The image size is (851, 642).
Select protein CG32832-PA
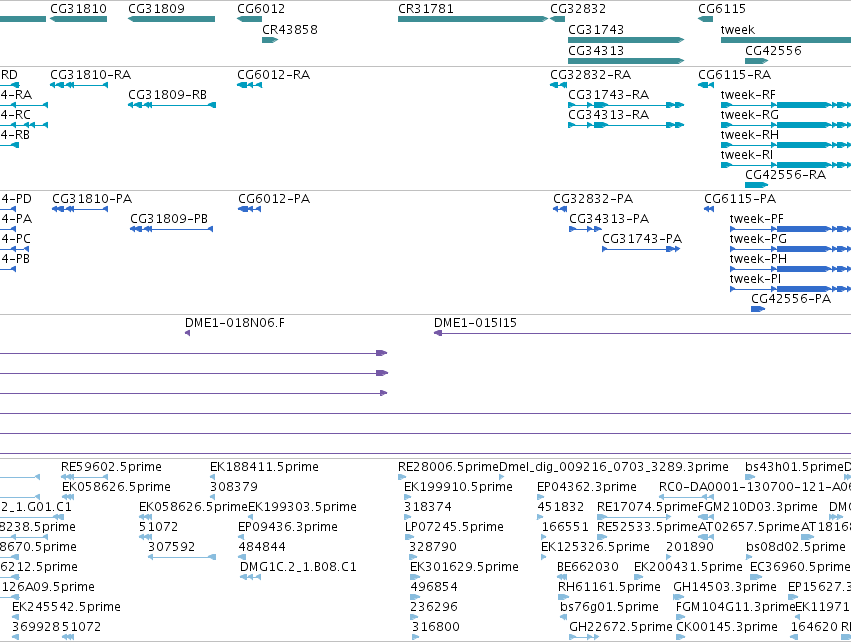[x=593, y=199]
